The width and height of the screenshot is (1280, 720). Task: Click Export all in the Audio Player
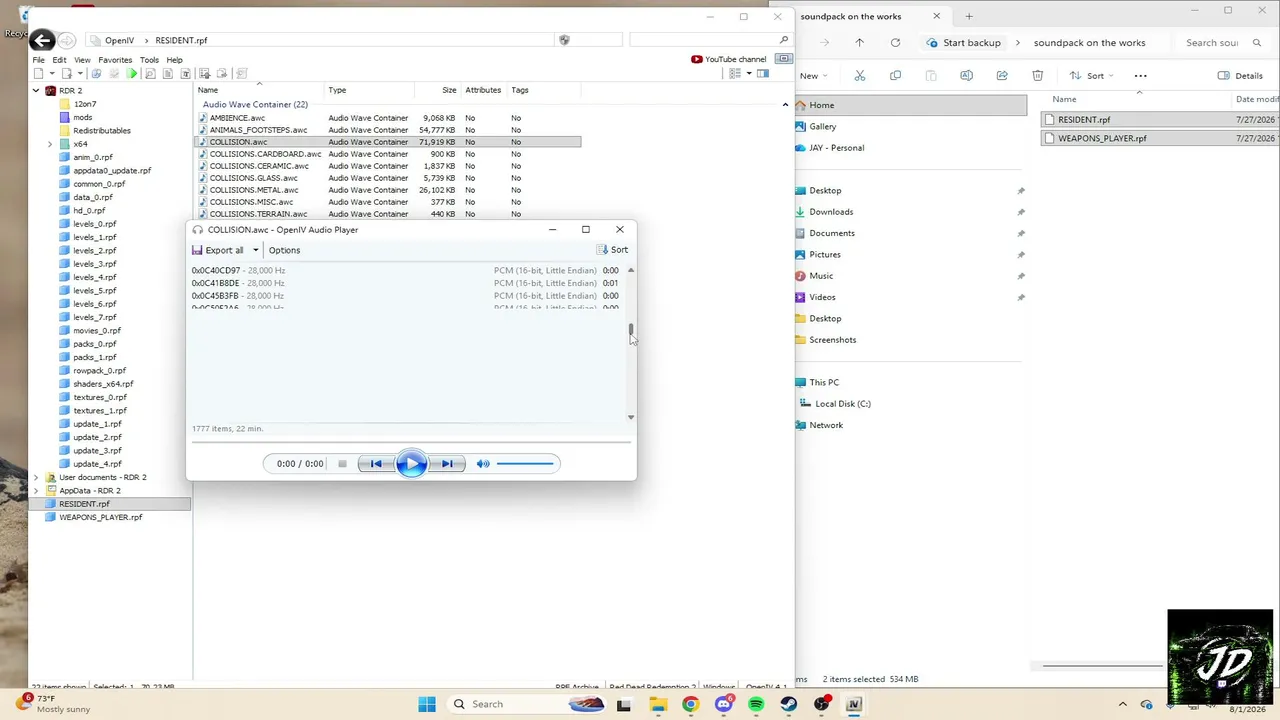(218, 250)
